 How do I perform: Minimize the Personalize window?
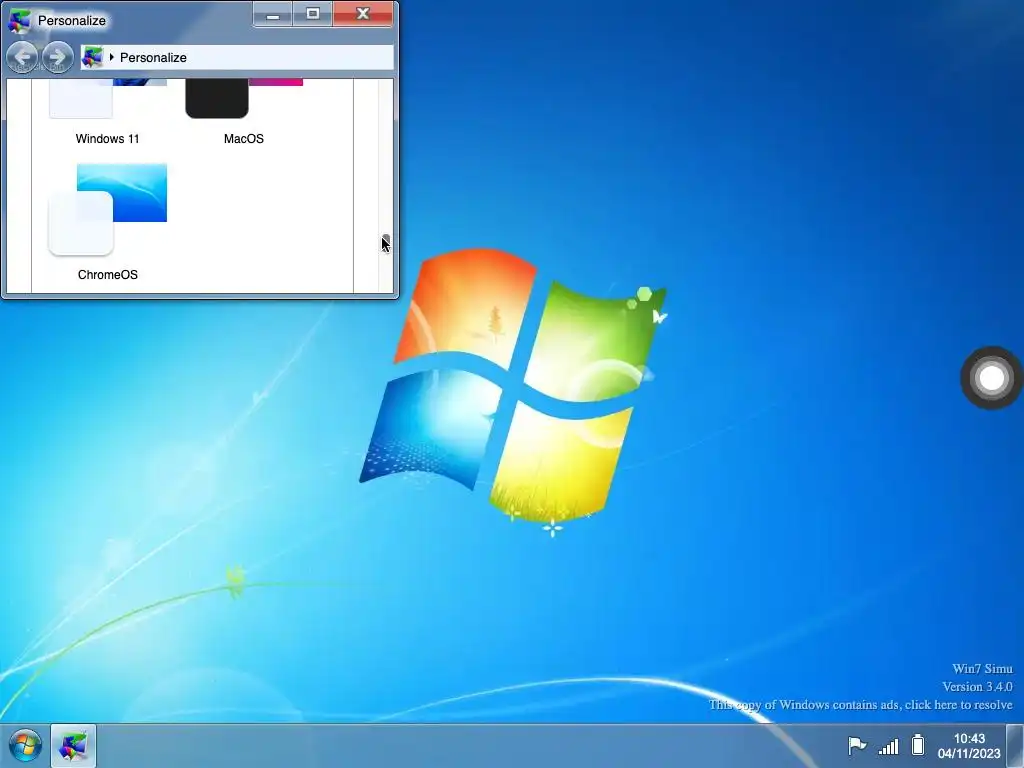[273, 14]
